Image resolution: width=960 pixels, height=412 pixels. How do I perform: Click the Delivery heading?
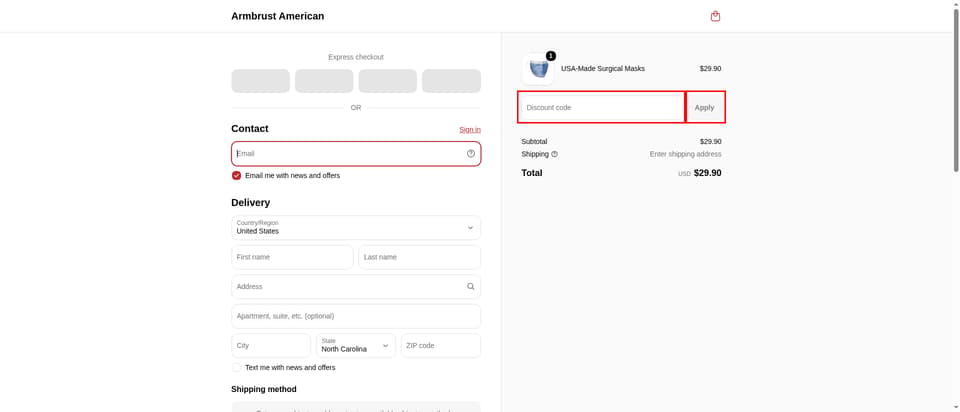250,203
